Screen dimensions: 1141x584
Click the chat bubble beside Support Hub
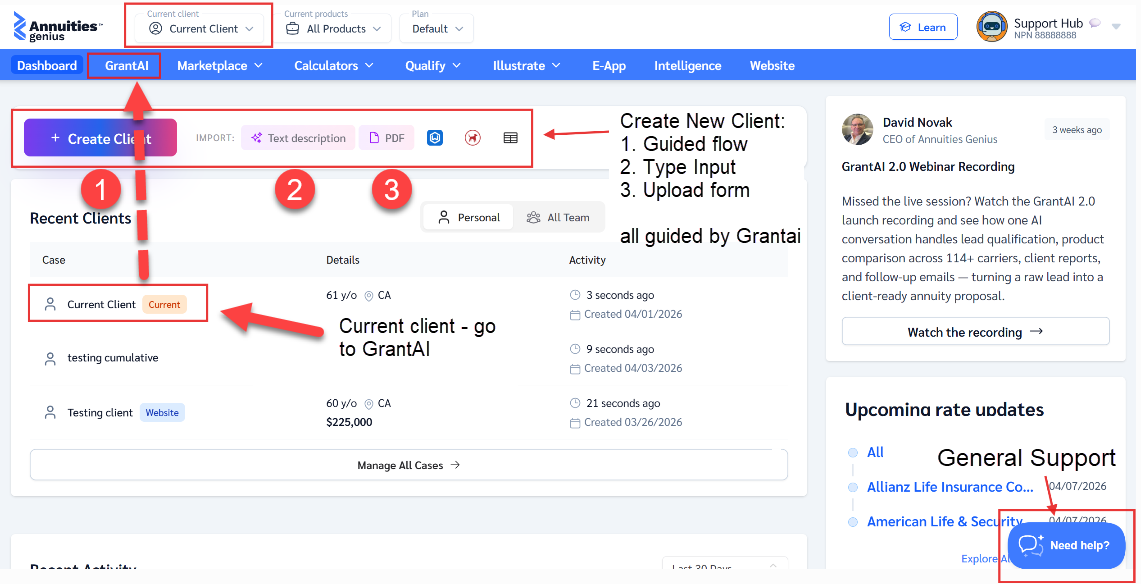coord(1095,23)
